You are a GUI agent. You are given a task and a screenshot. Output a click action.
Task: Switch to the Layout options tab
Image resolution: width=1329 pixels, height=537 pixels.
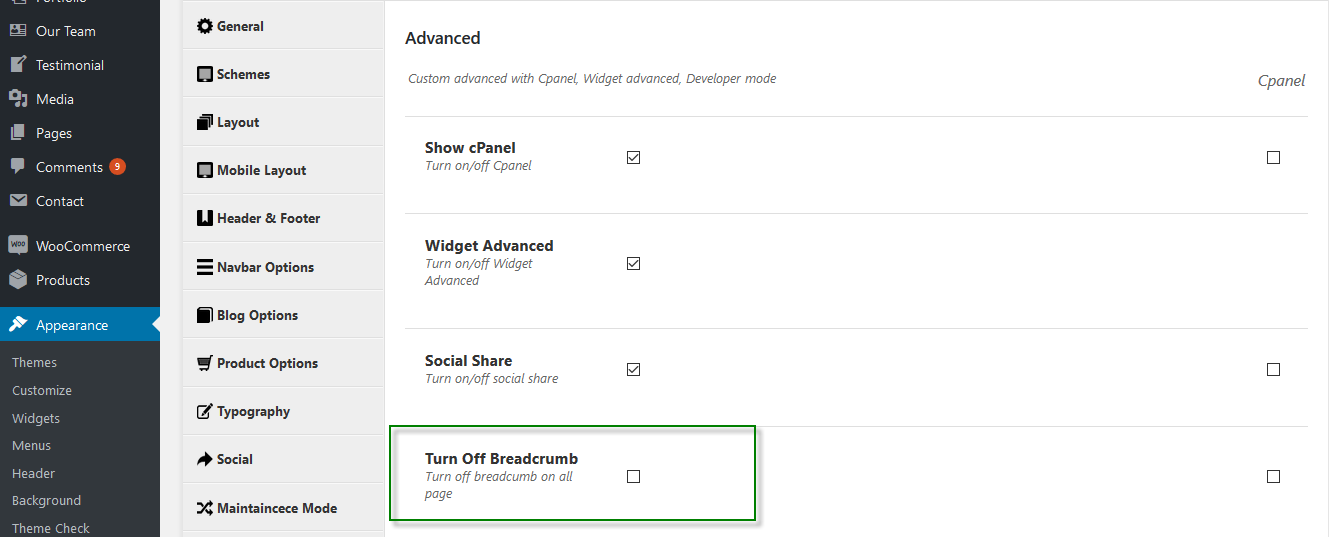pyautogui.click(x=284, y=122)
